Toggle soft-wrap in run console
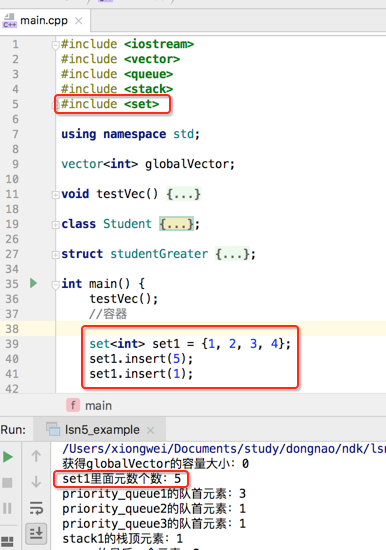The width and height of the screenshot is (386, 550). click(x=36, y=508)
